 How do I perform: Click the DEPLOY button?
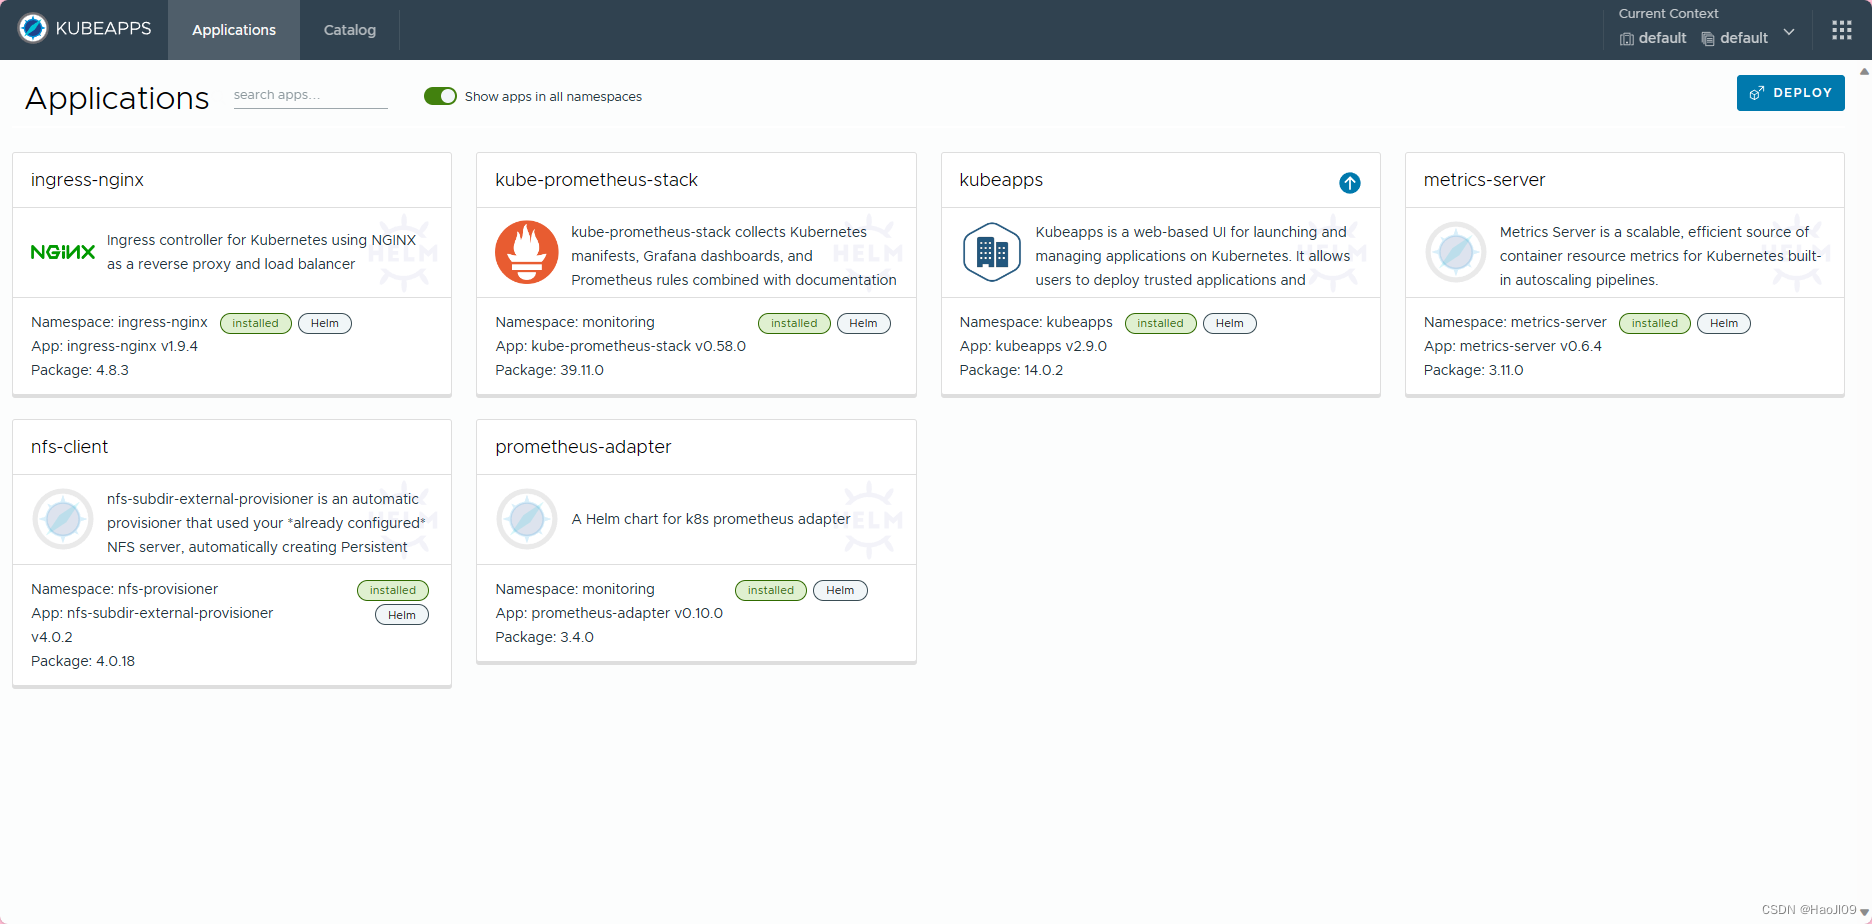point(1790,93)
